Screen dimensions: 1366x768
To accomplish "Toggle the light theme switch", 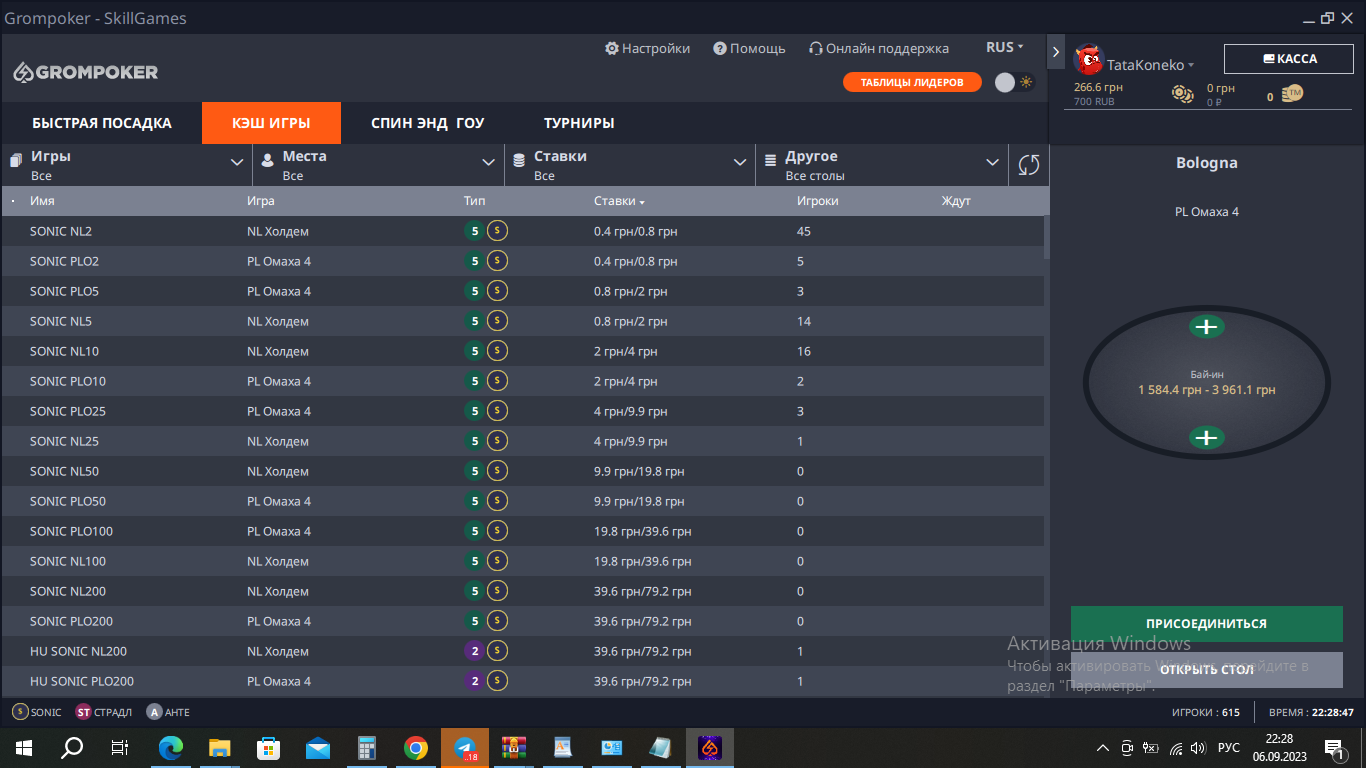I will 1014,82.
